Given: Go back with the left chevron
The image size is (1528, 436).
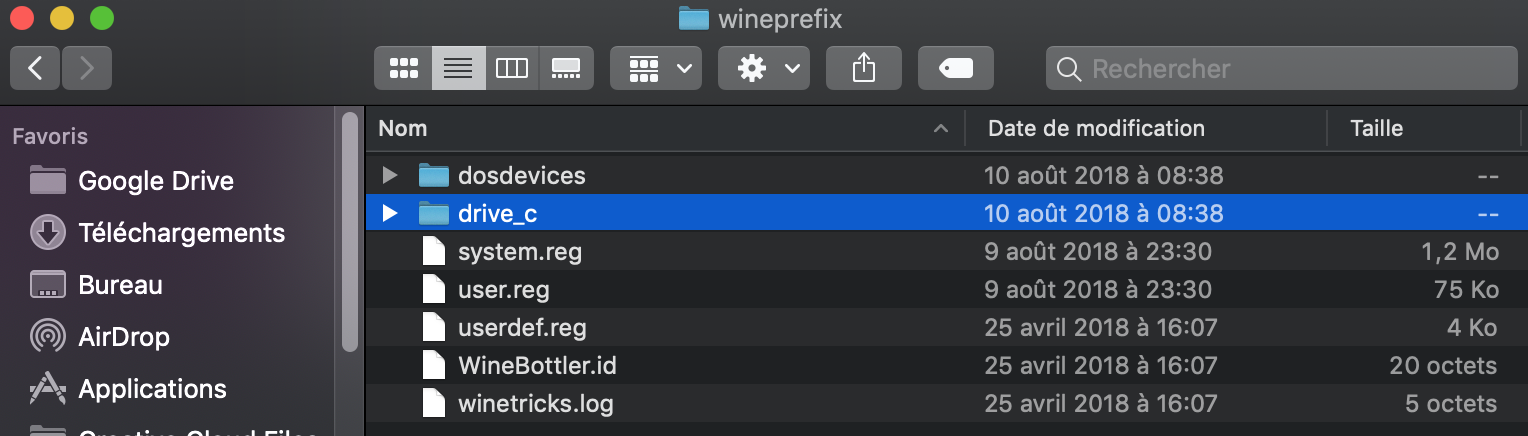Looking at the screenshot, I should 36,68.
